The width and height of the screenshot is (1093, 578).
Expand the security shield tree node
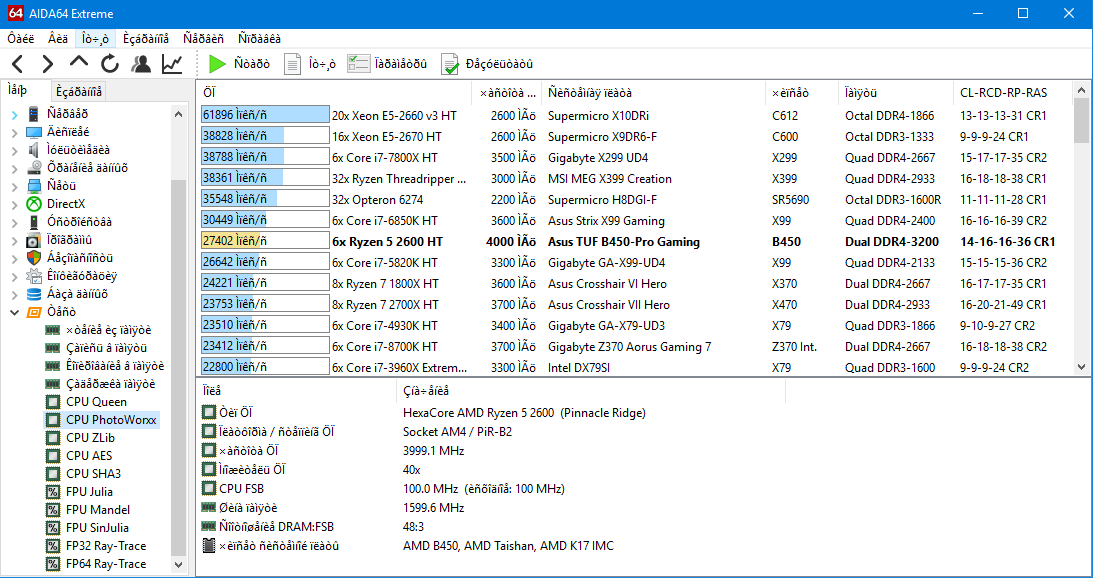pos(15,258)
